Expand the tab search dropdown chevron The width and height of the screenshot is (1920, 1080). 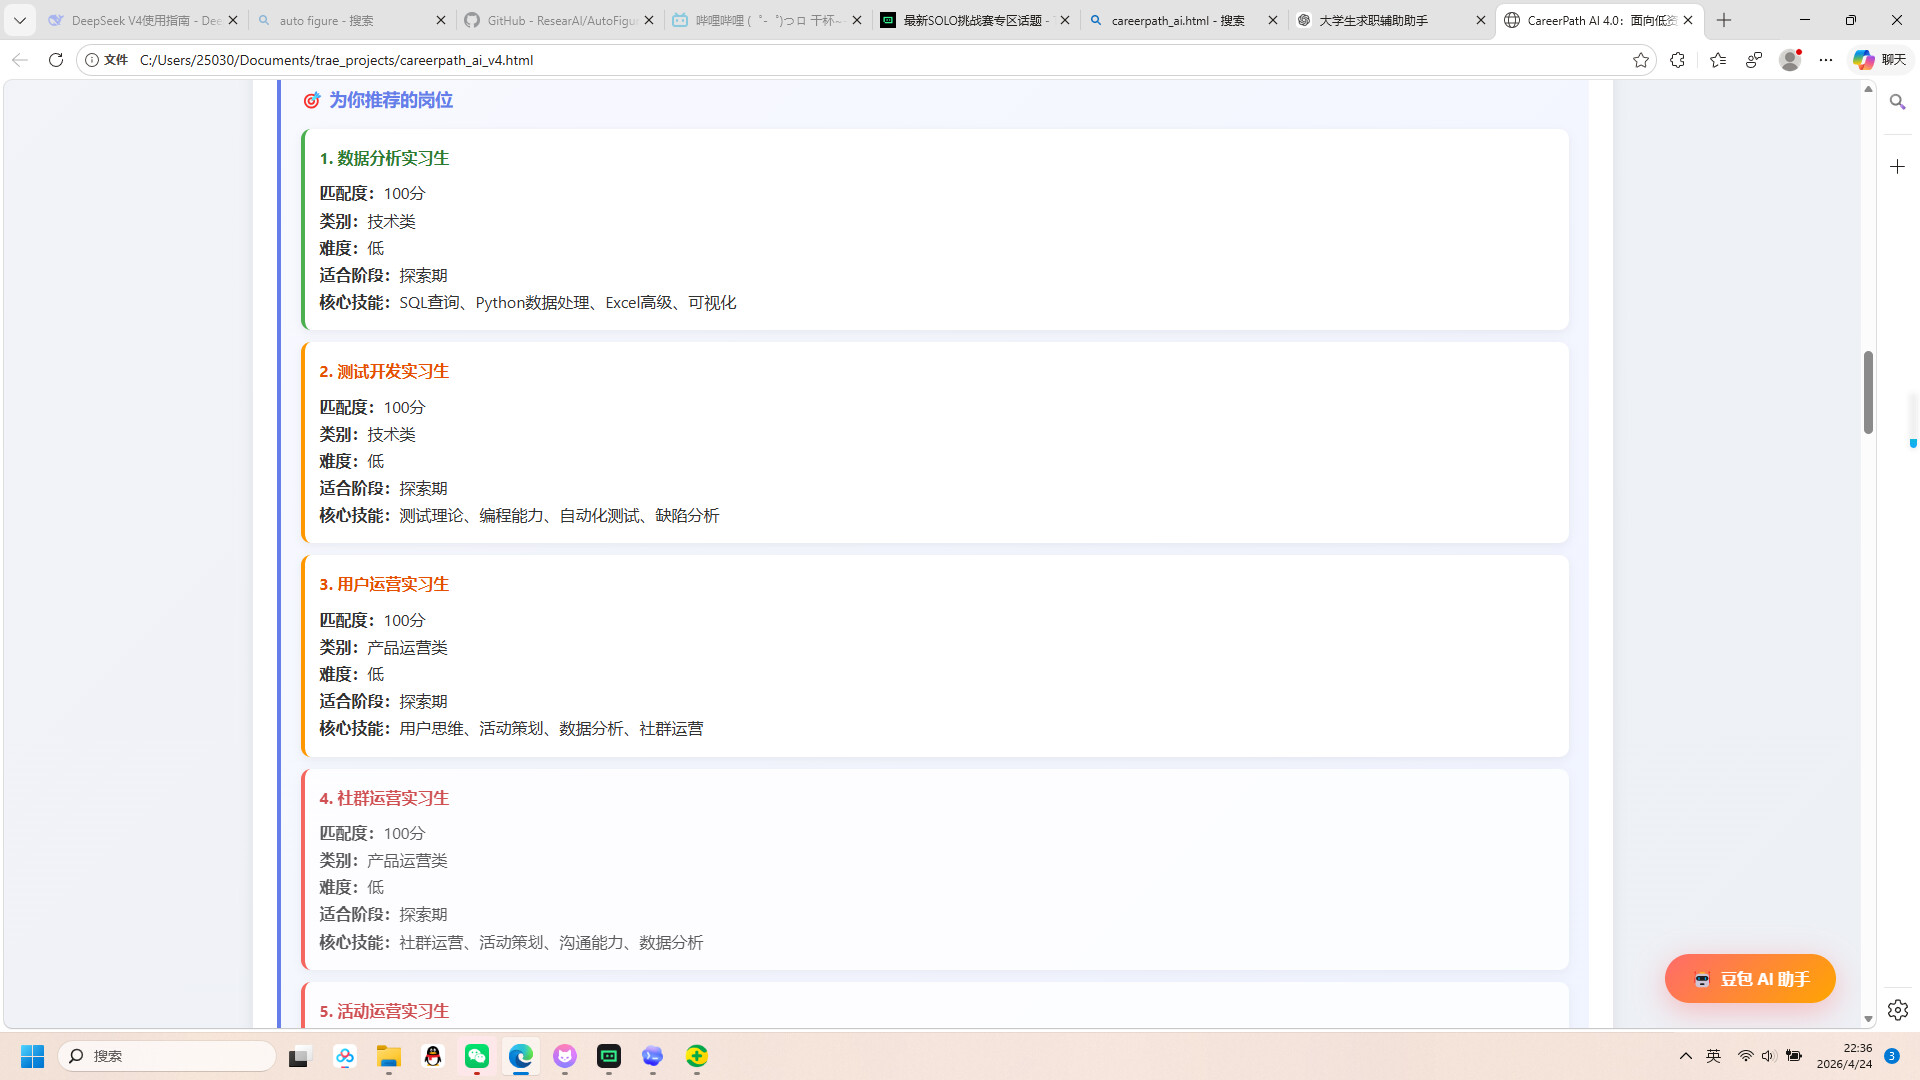[x=19, y=20]
